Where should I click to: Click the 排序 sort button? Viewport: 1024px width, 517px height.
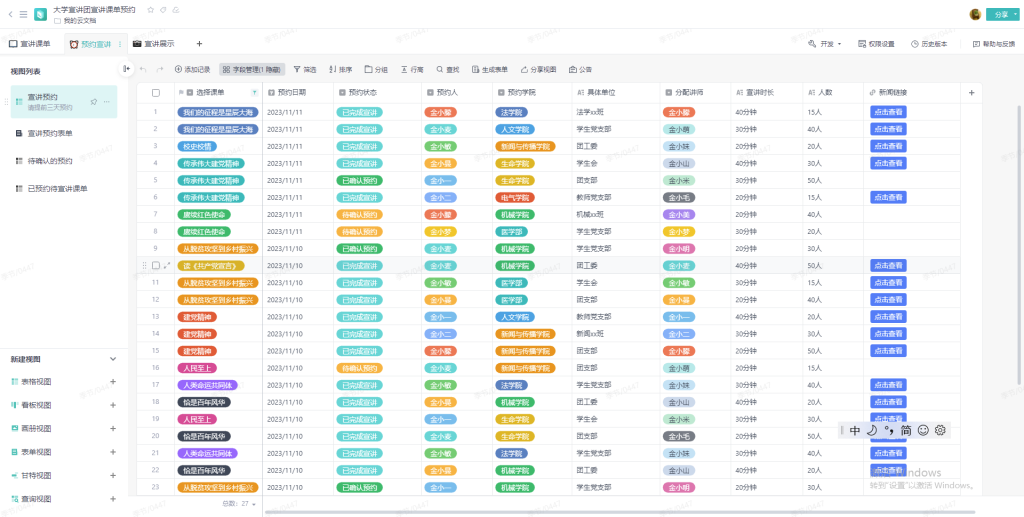(x=341, y=69)
